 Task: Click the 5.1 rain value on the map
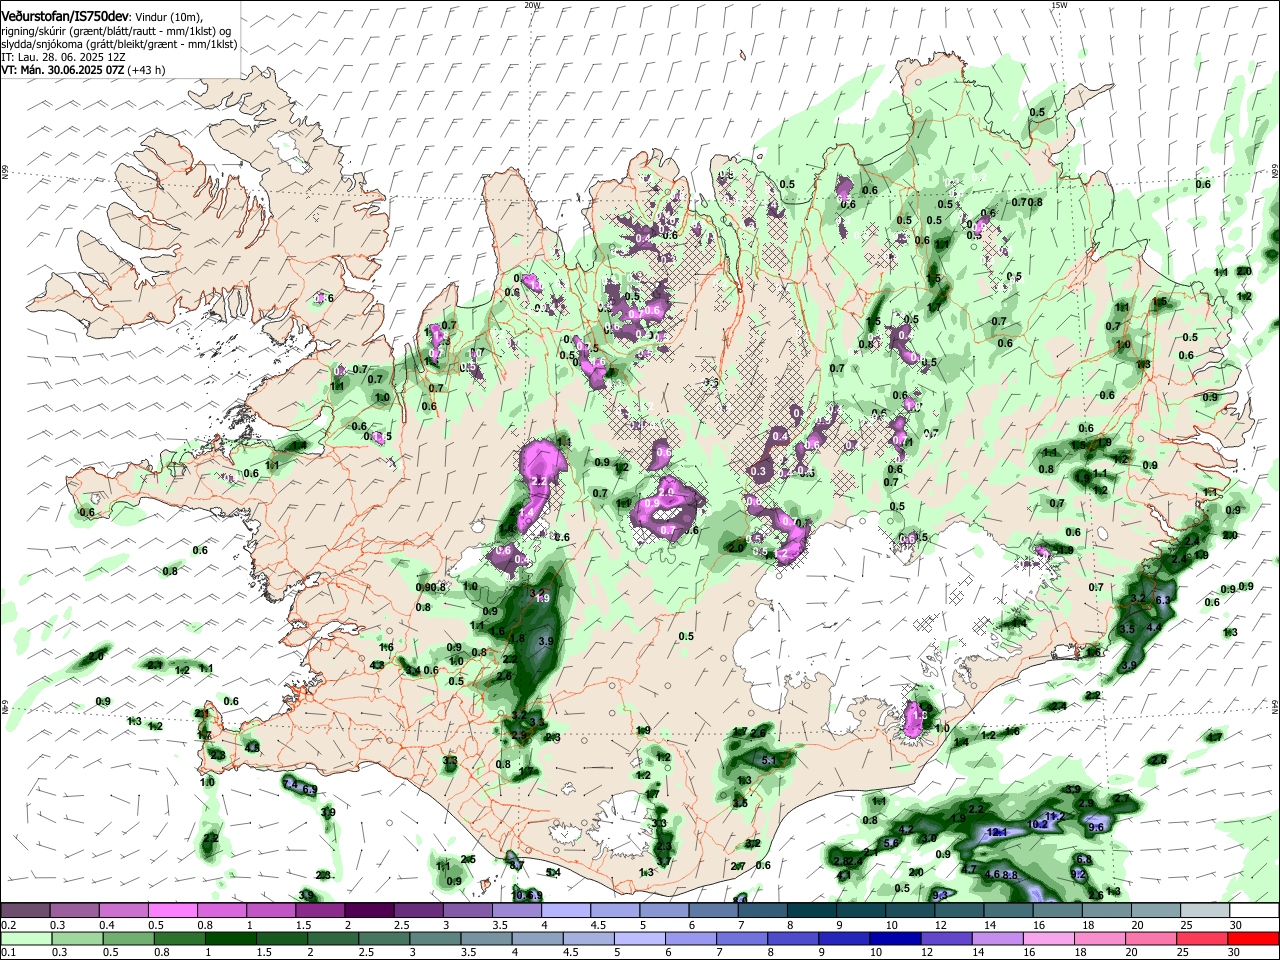pos(769,761)
